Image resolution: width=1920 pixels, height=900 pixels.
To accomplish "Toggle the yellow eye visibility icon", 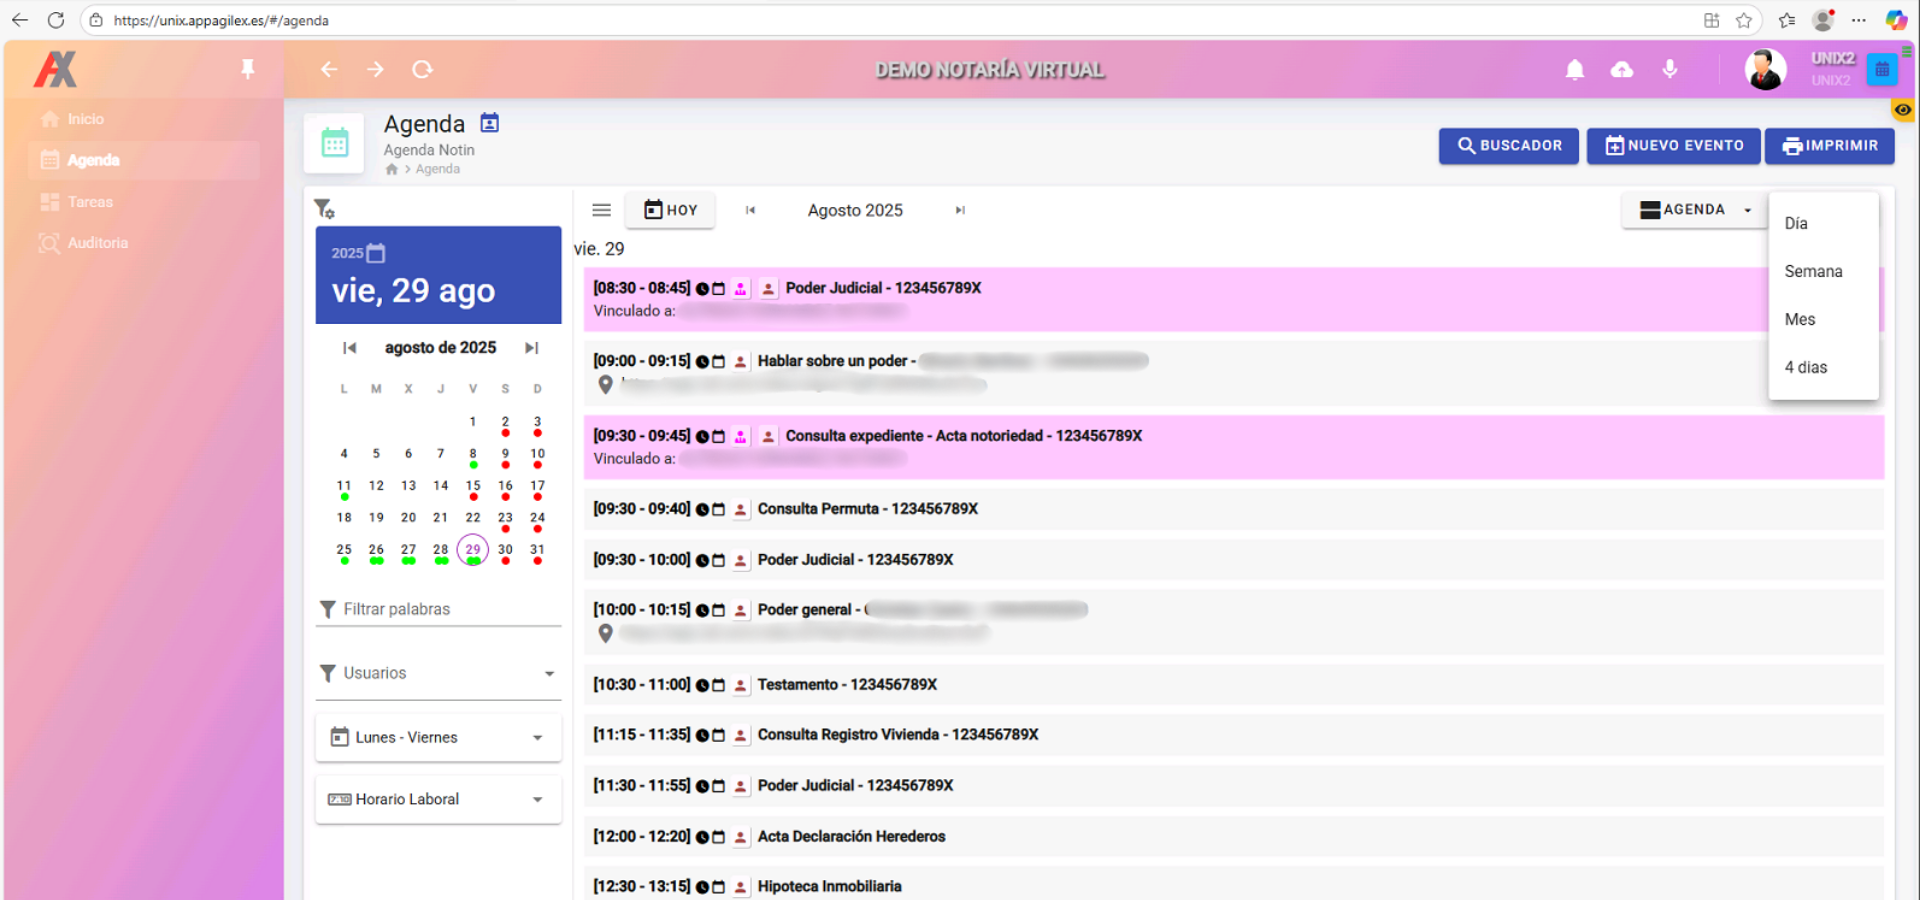I will click(x=1902, y=110).
